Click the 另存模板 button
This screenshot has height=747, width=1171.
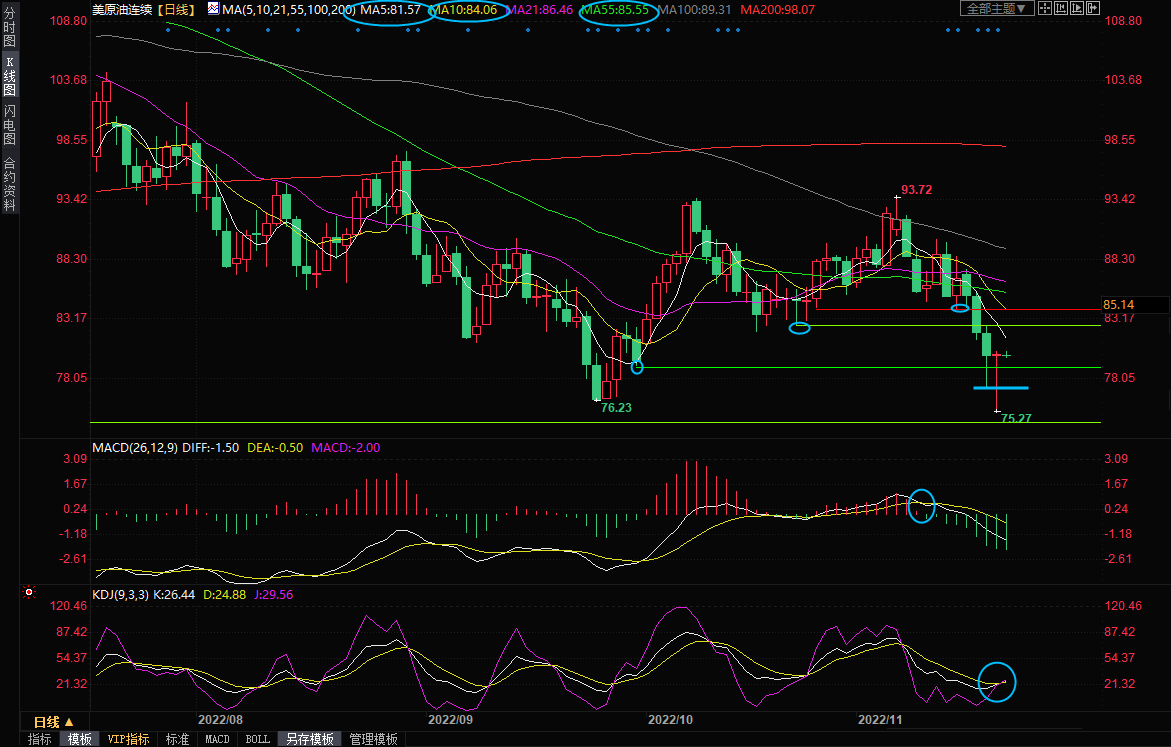(x=309, y=740)
